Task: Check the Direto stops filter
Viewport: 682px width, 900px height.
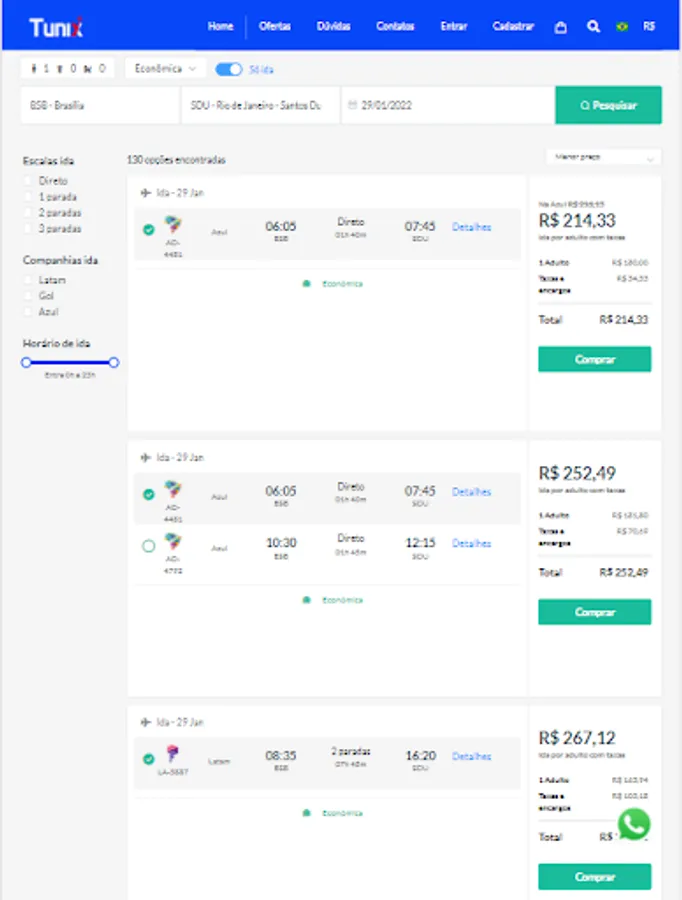Action: click(31, 181)
